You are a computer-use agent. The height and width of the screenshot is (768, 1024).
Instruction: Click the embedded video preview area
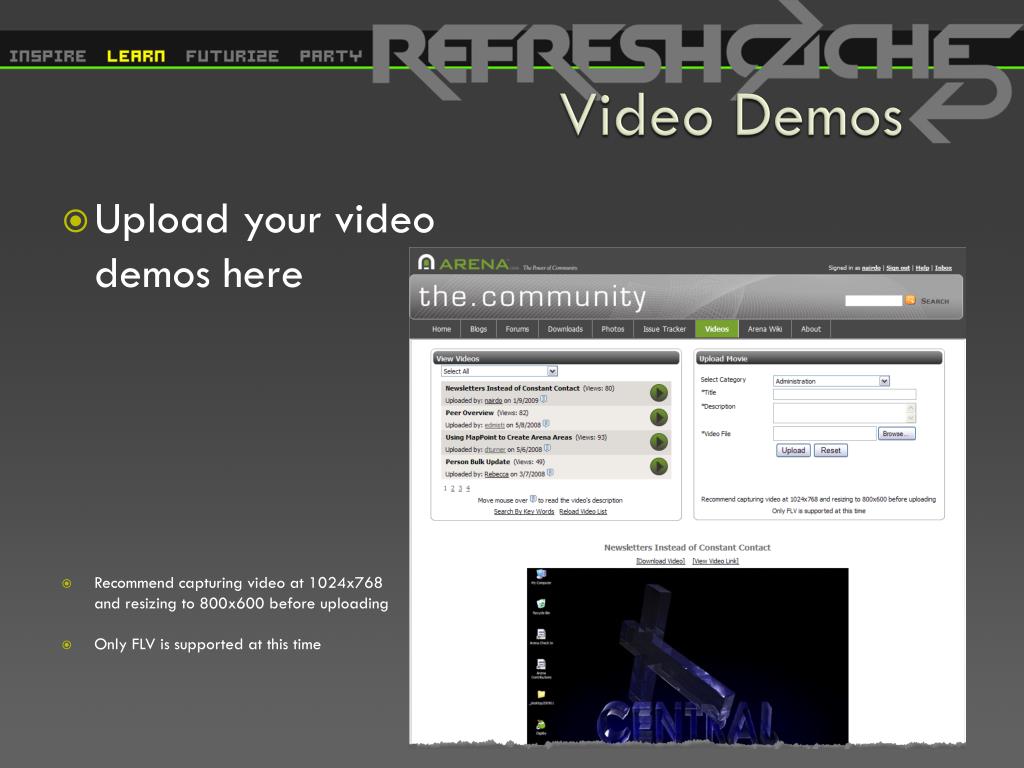click(687, 656)
